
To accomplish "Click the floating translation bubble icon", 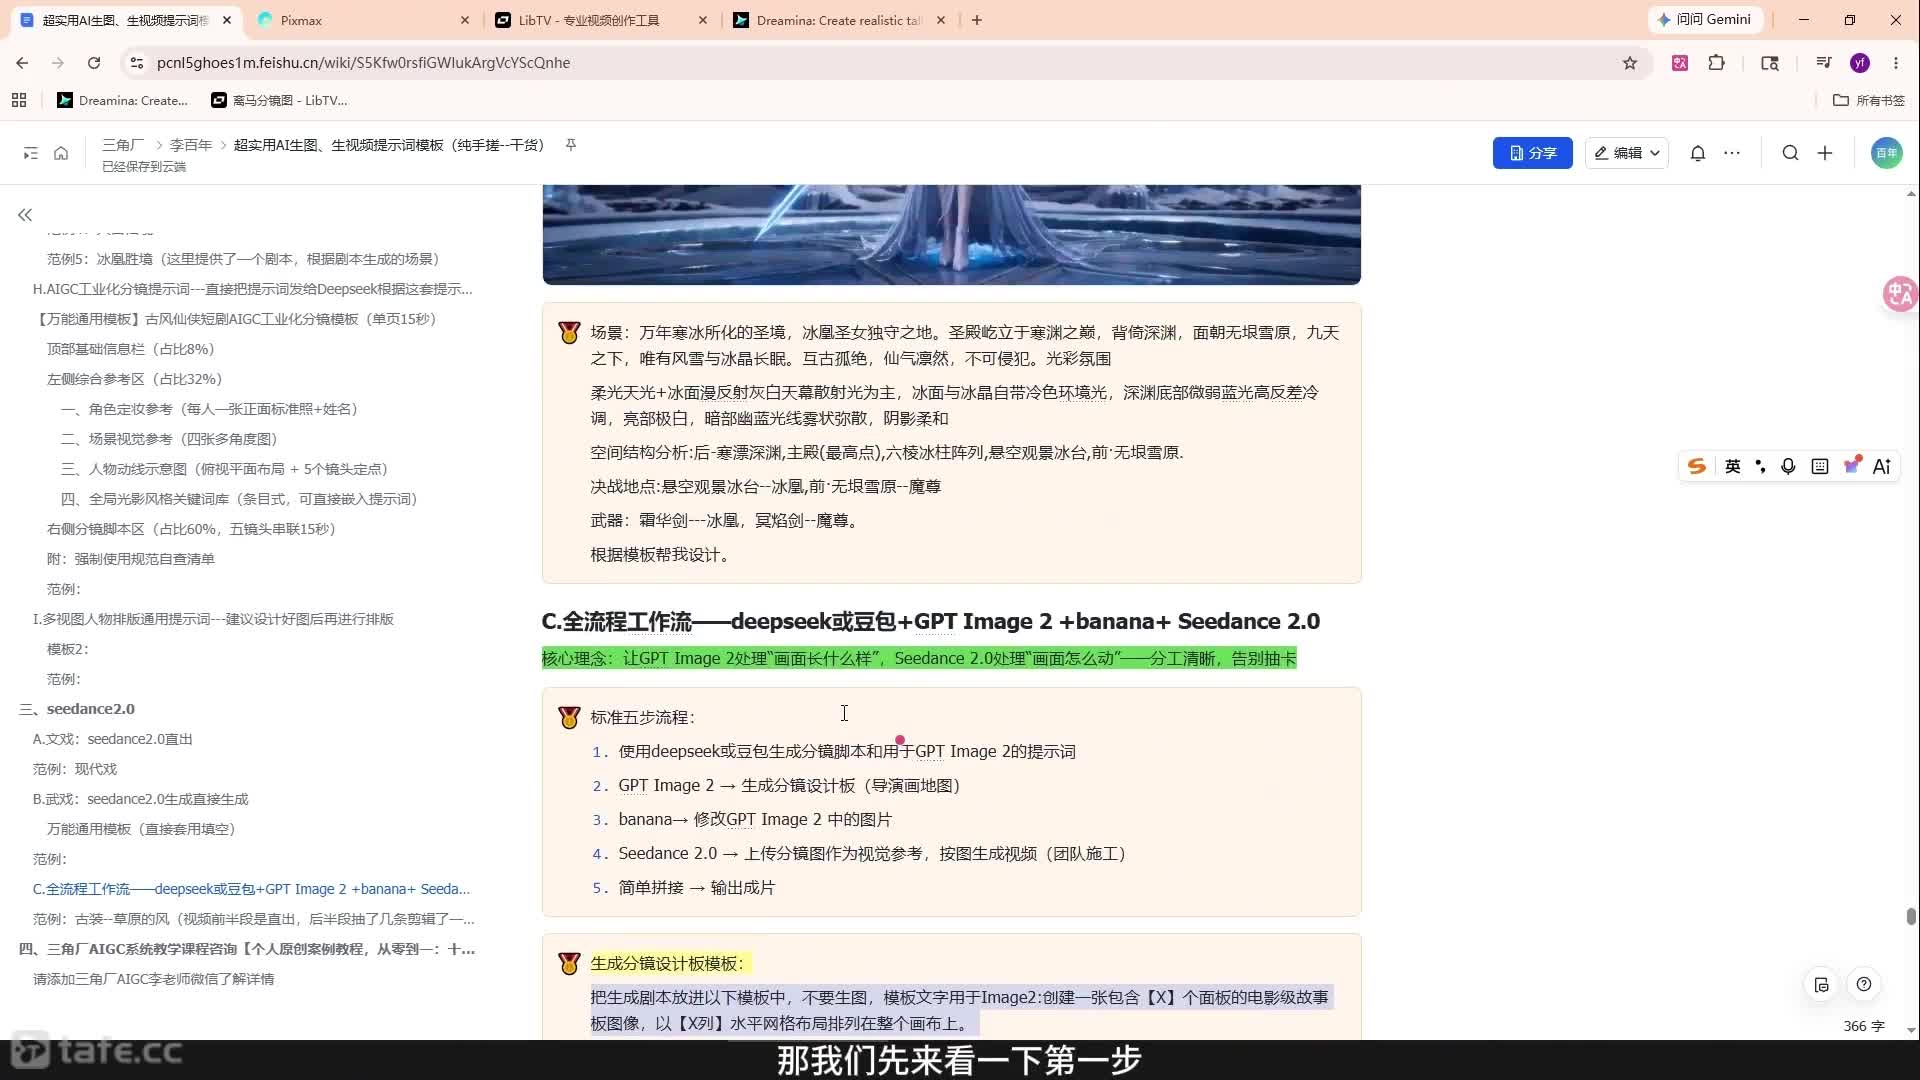I will [1899, 294].
